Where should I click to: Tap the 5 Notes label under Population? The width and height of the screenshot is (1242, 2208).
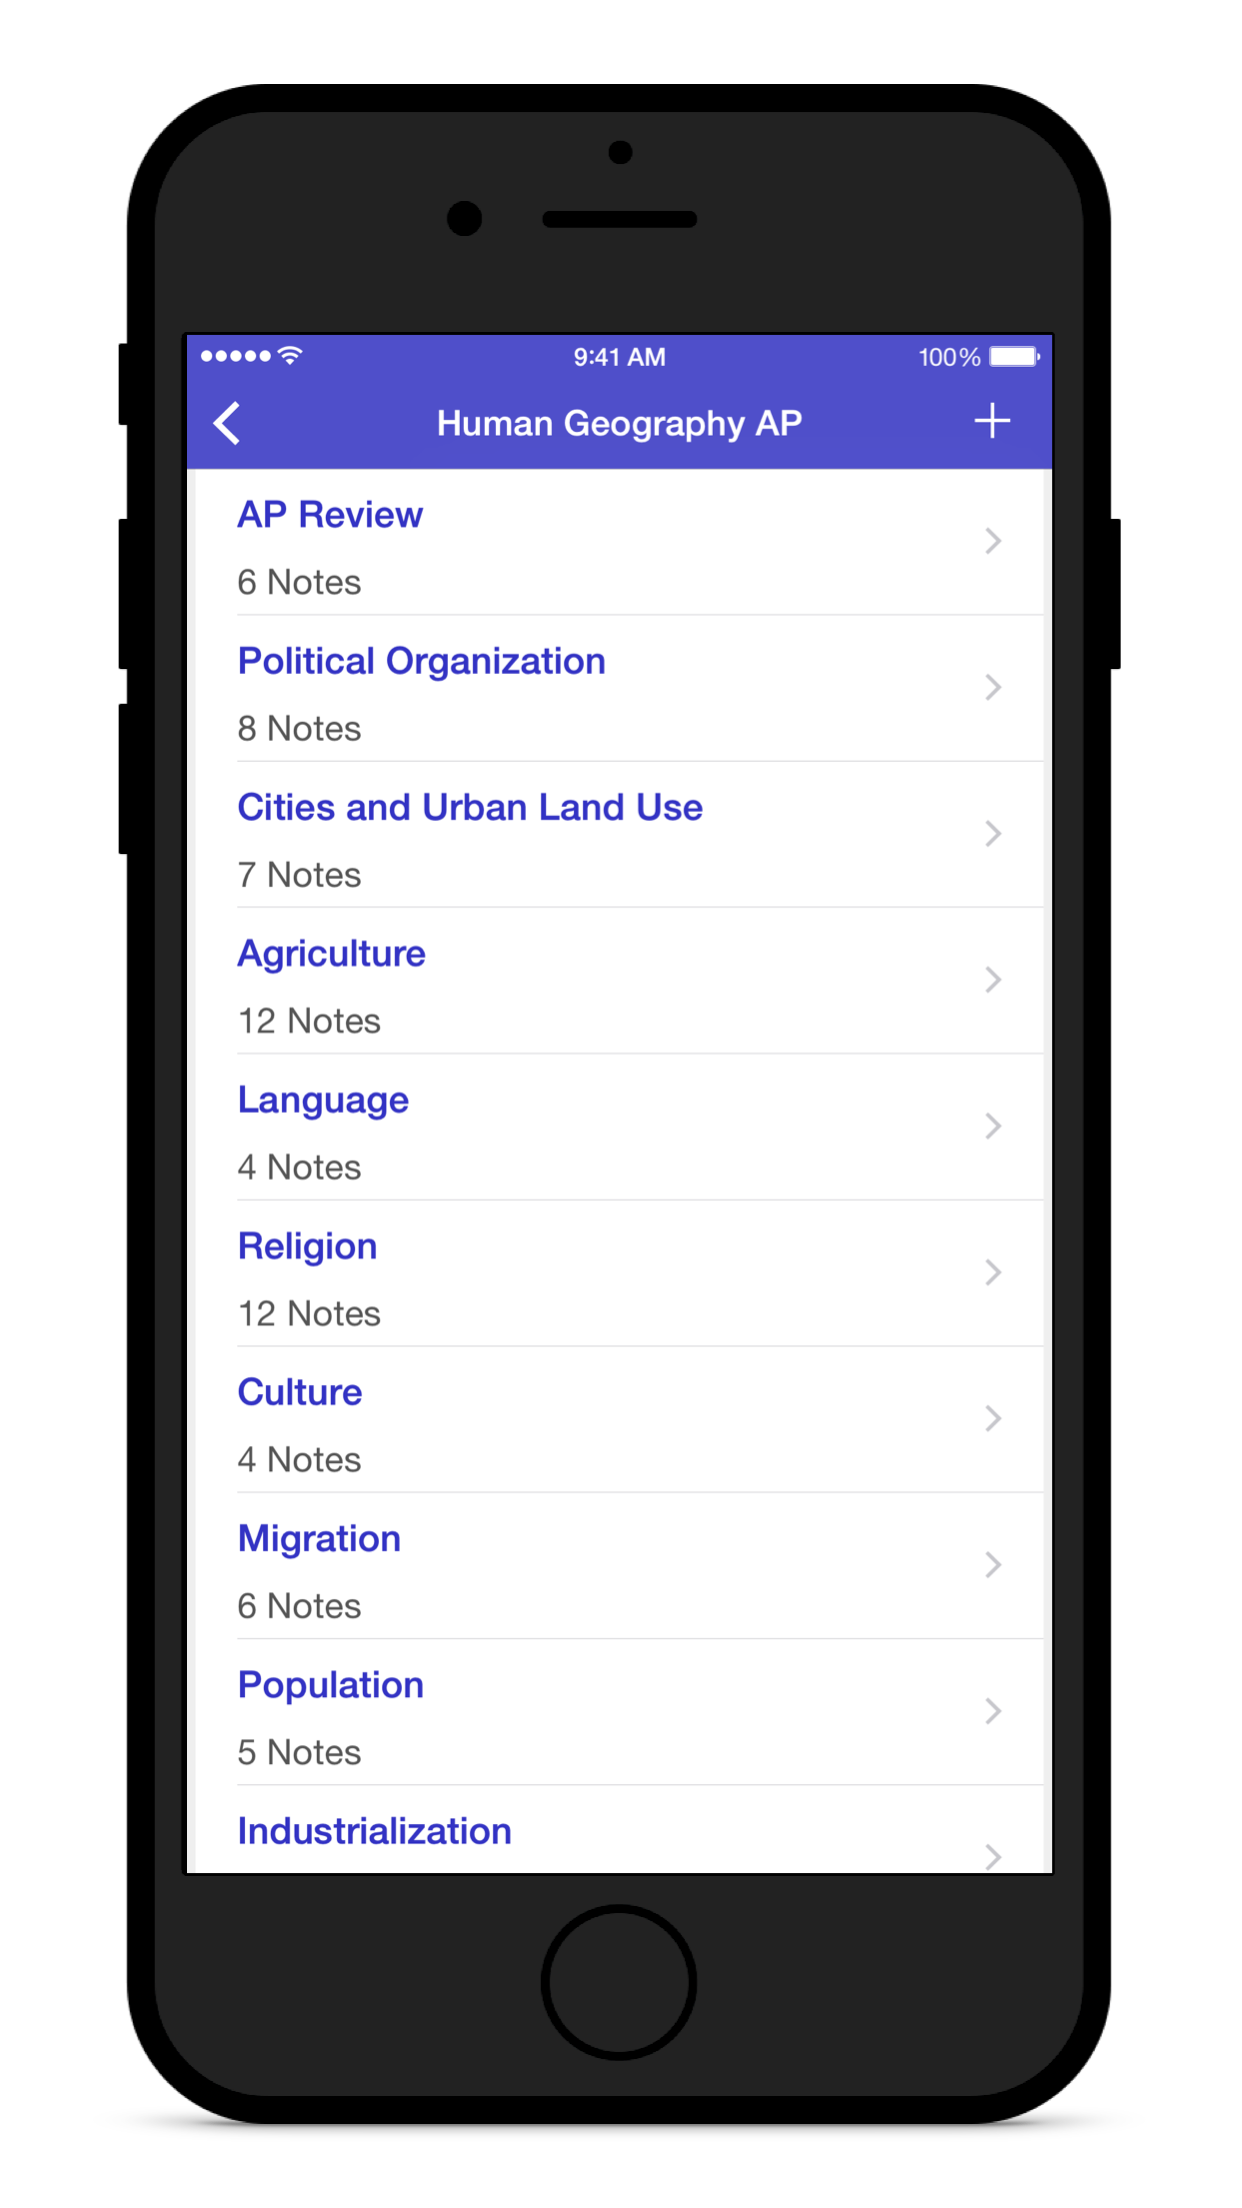tap(299, 1752)
